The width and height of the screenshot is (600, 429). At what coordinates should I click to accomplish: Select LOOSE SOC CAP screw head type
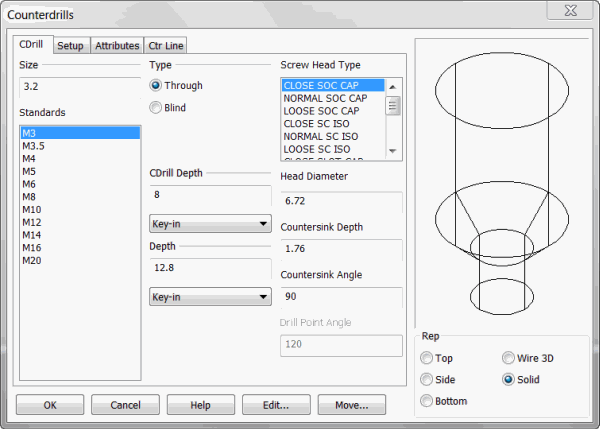[x=333, y=111]
